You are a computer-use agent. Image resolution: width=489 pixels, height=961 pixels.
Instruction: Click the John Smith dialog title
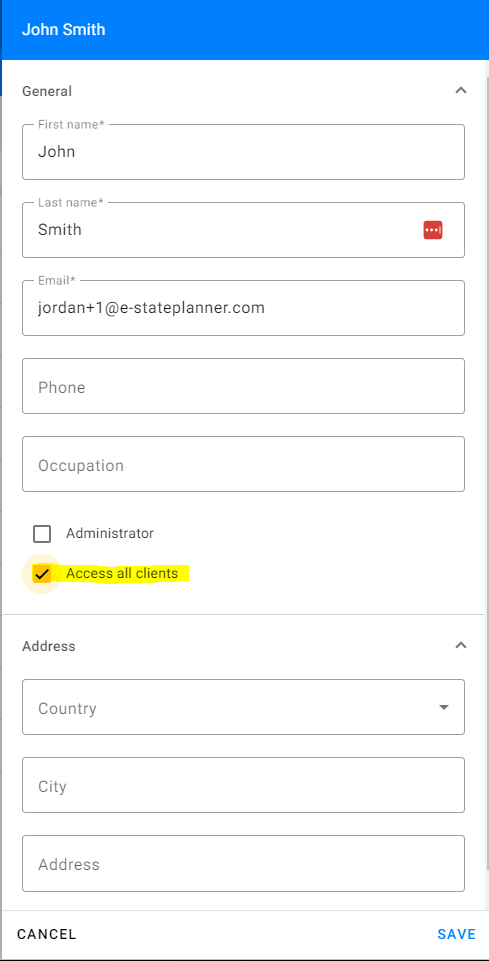[64, 29]
